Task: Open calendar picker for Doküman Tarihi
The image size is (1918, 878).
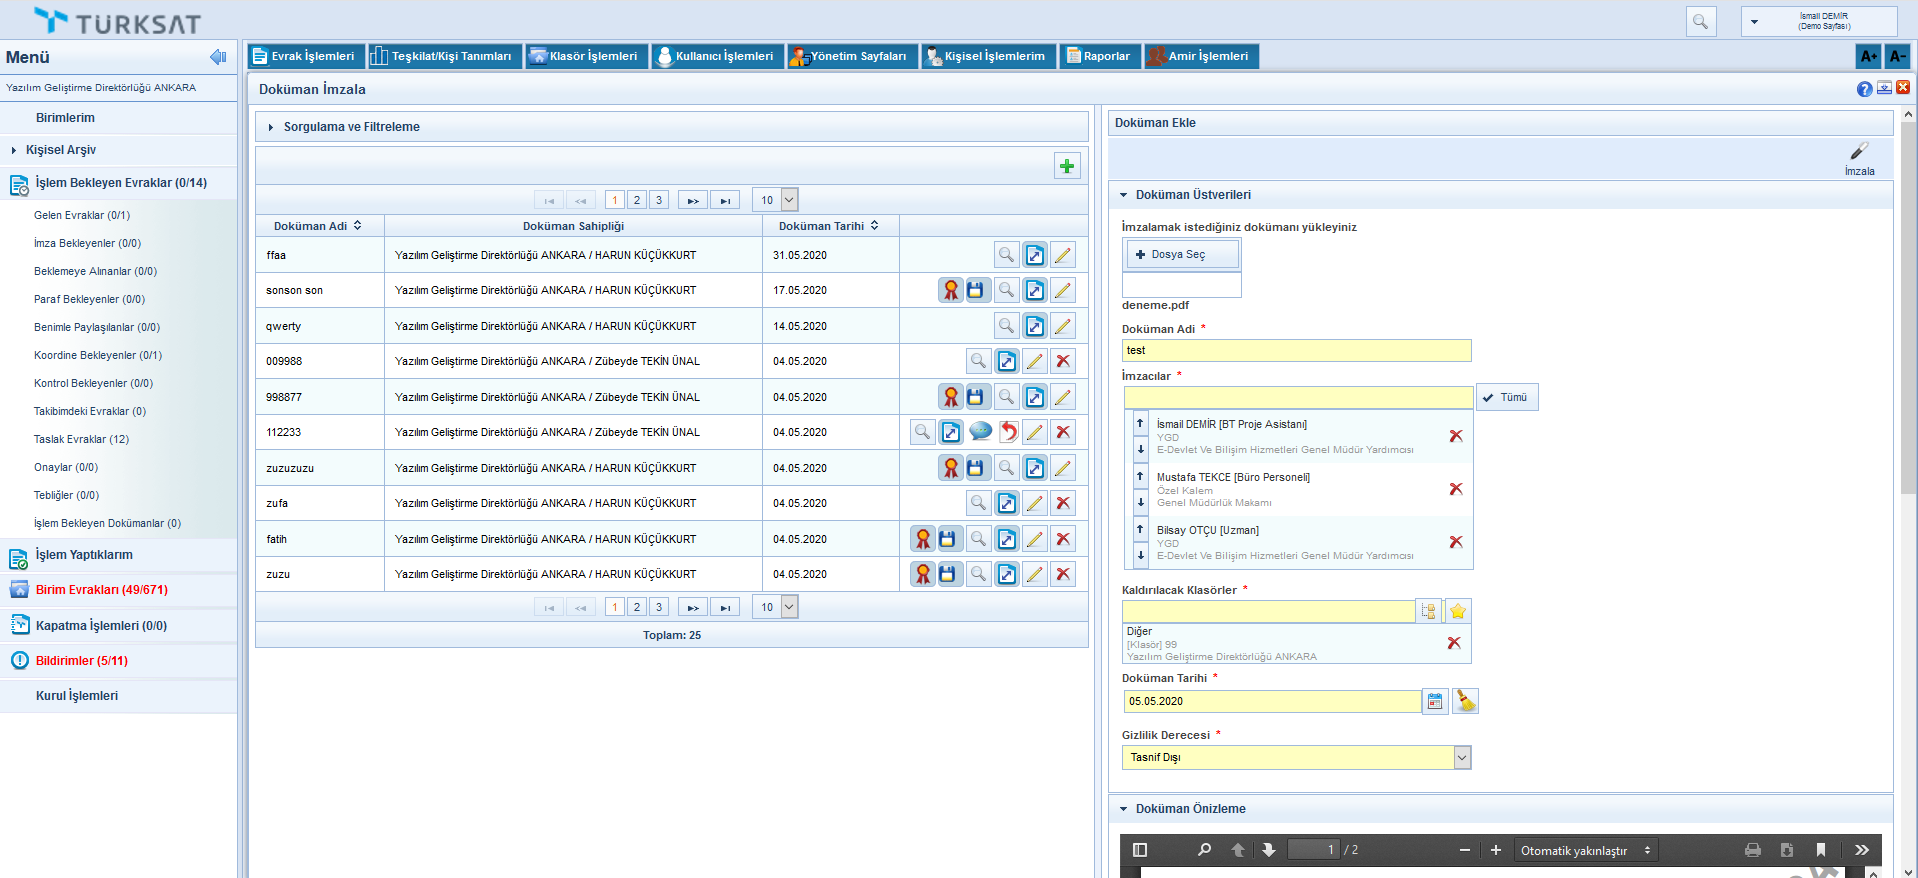Action: (1435, 701)
